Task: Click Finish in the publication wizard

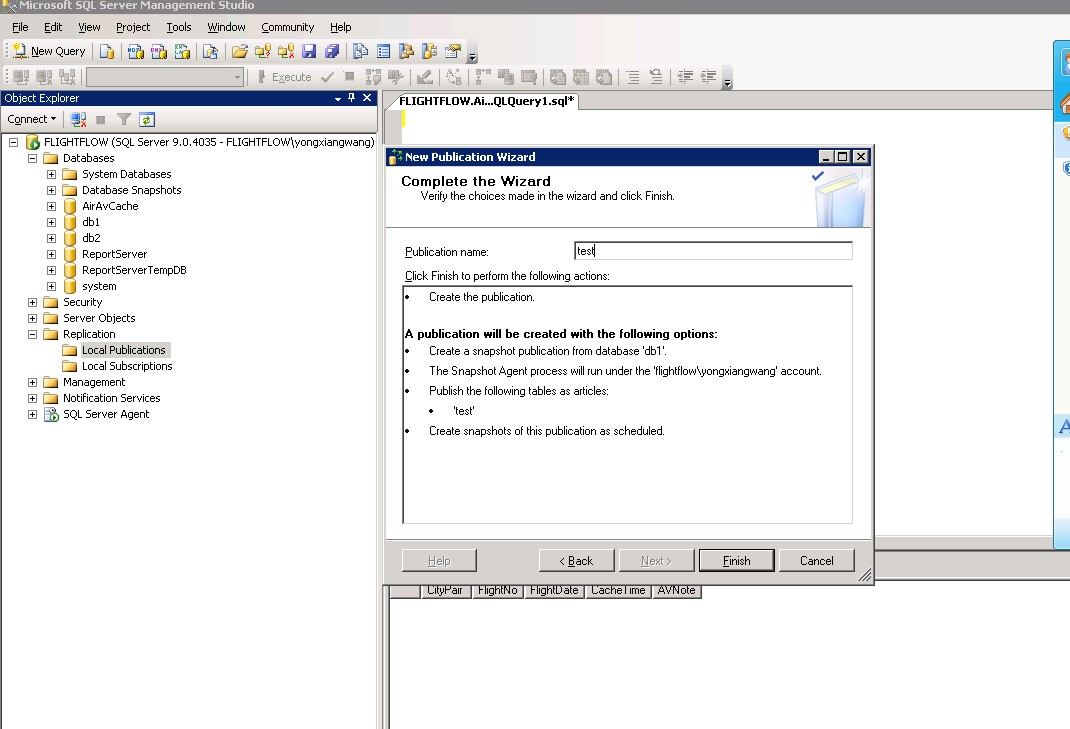Action: [736, 560]
